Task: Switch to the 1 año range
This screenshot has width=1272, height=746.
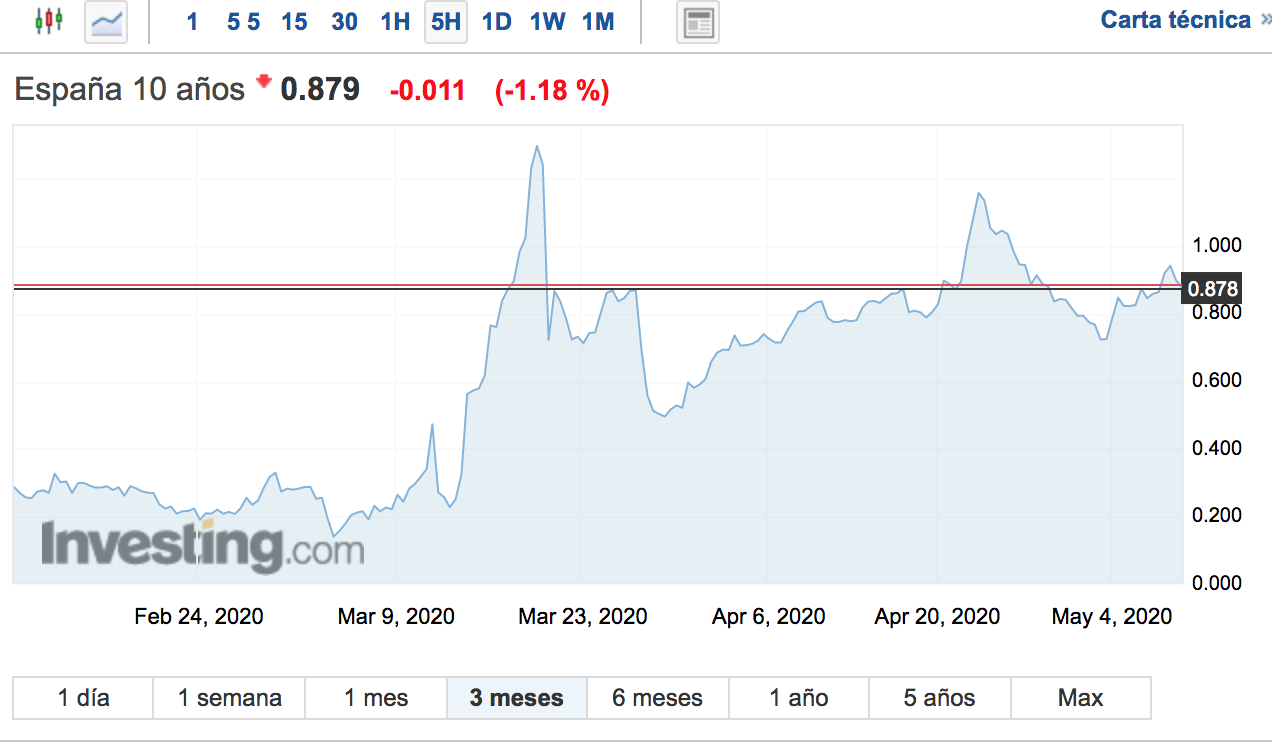Action: tap(799, 698)
